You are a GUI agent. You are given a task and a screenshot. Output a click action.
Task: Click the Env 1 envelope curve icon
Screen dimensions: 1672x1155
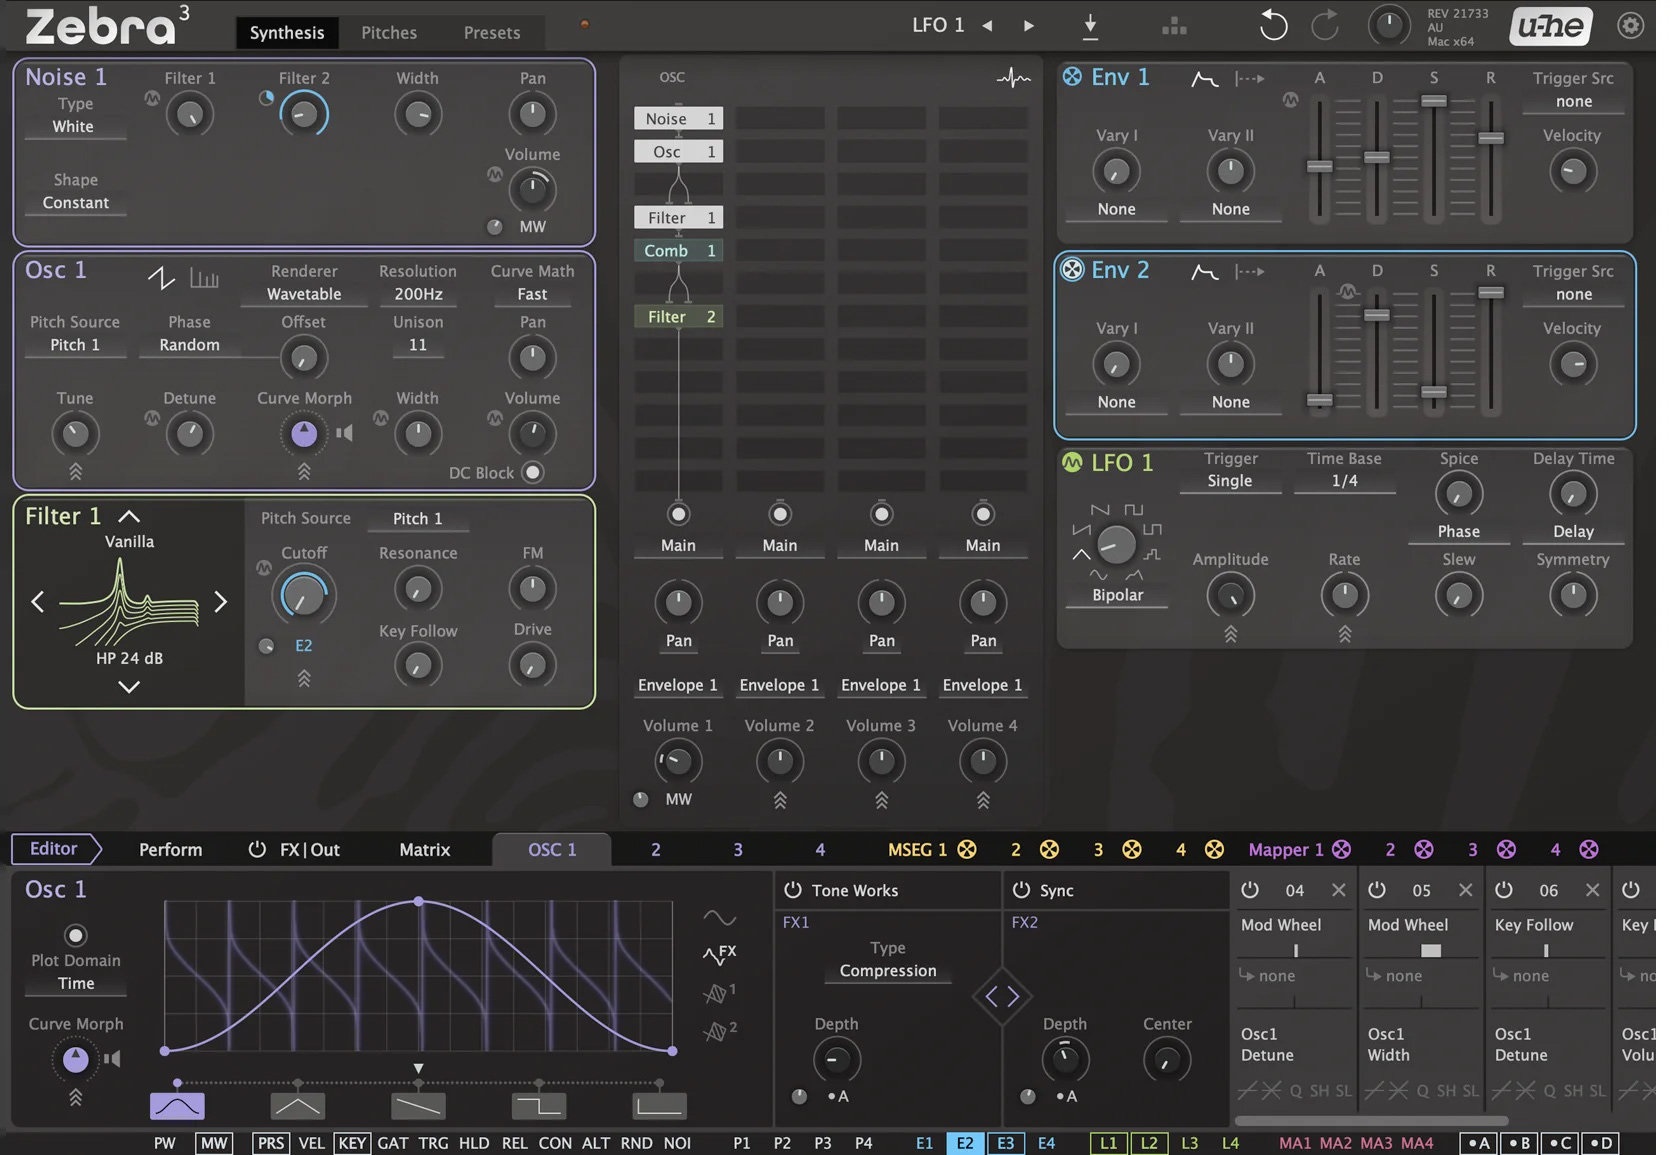point(1205,78)
